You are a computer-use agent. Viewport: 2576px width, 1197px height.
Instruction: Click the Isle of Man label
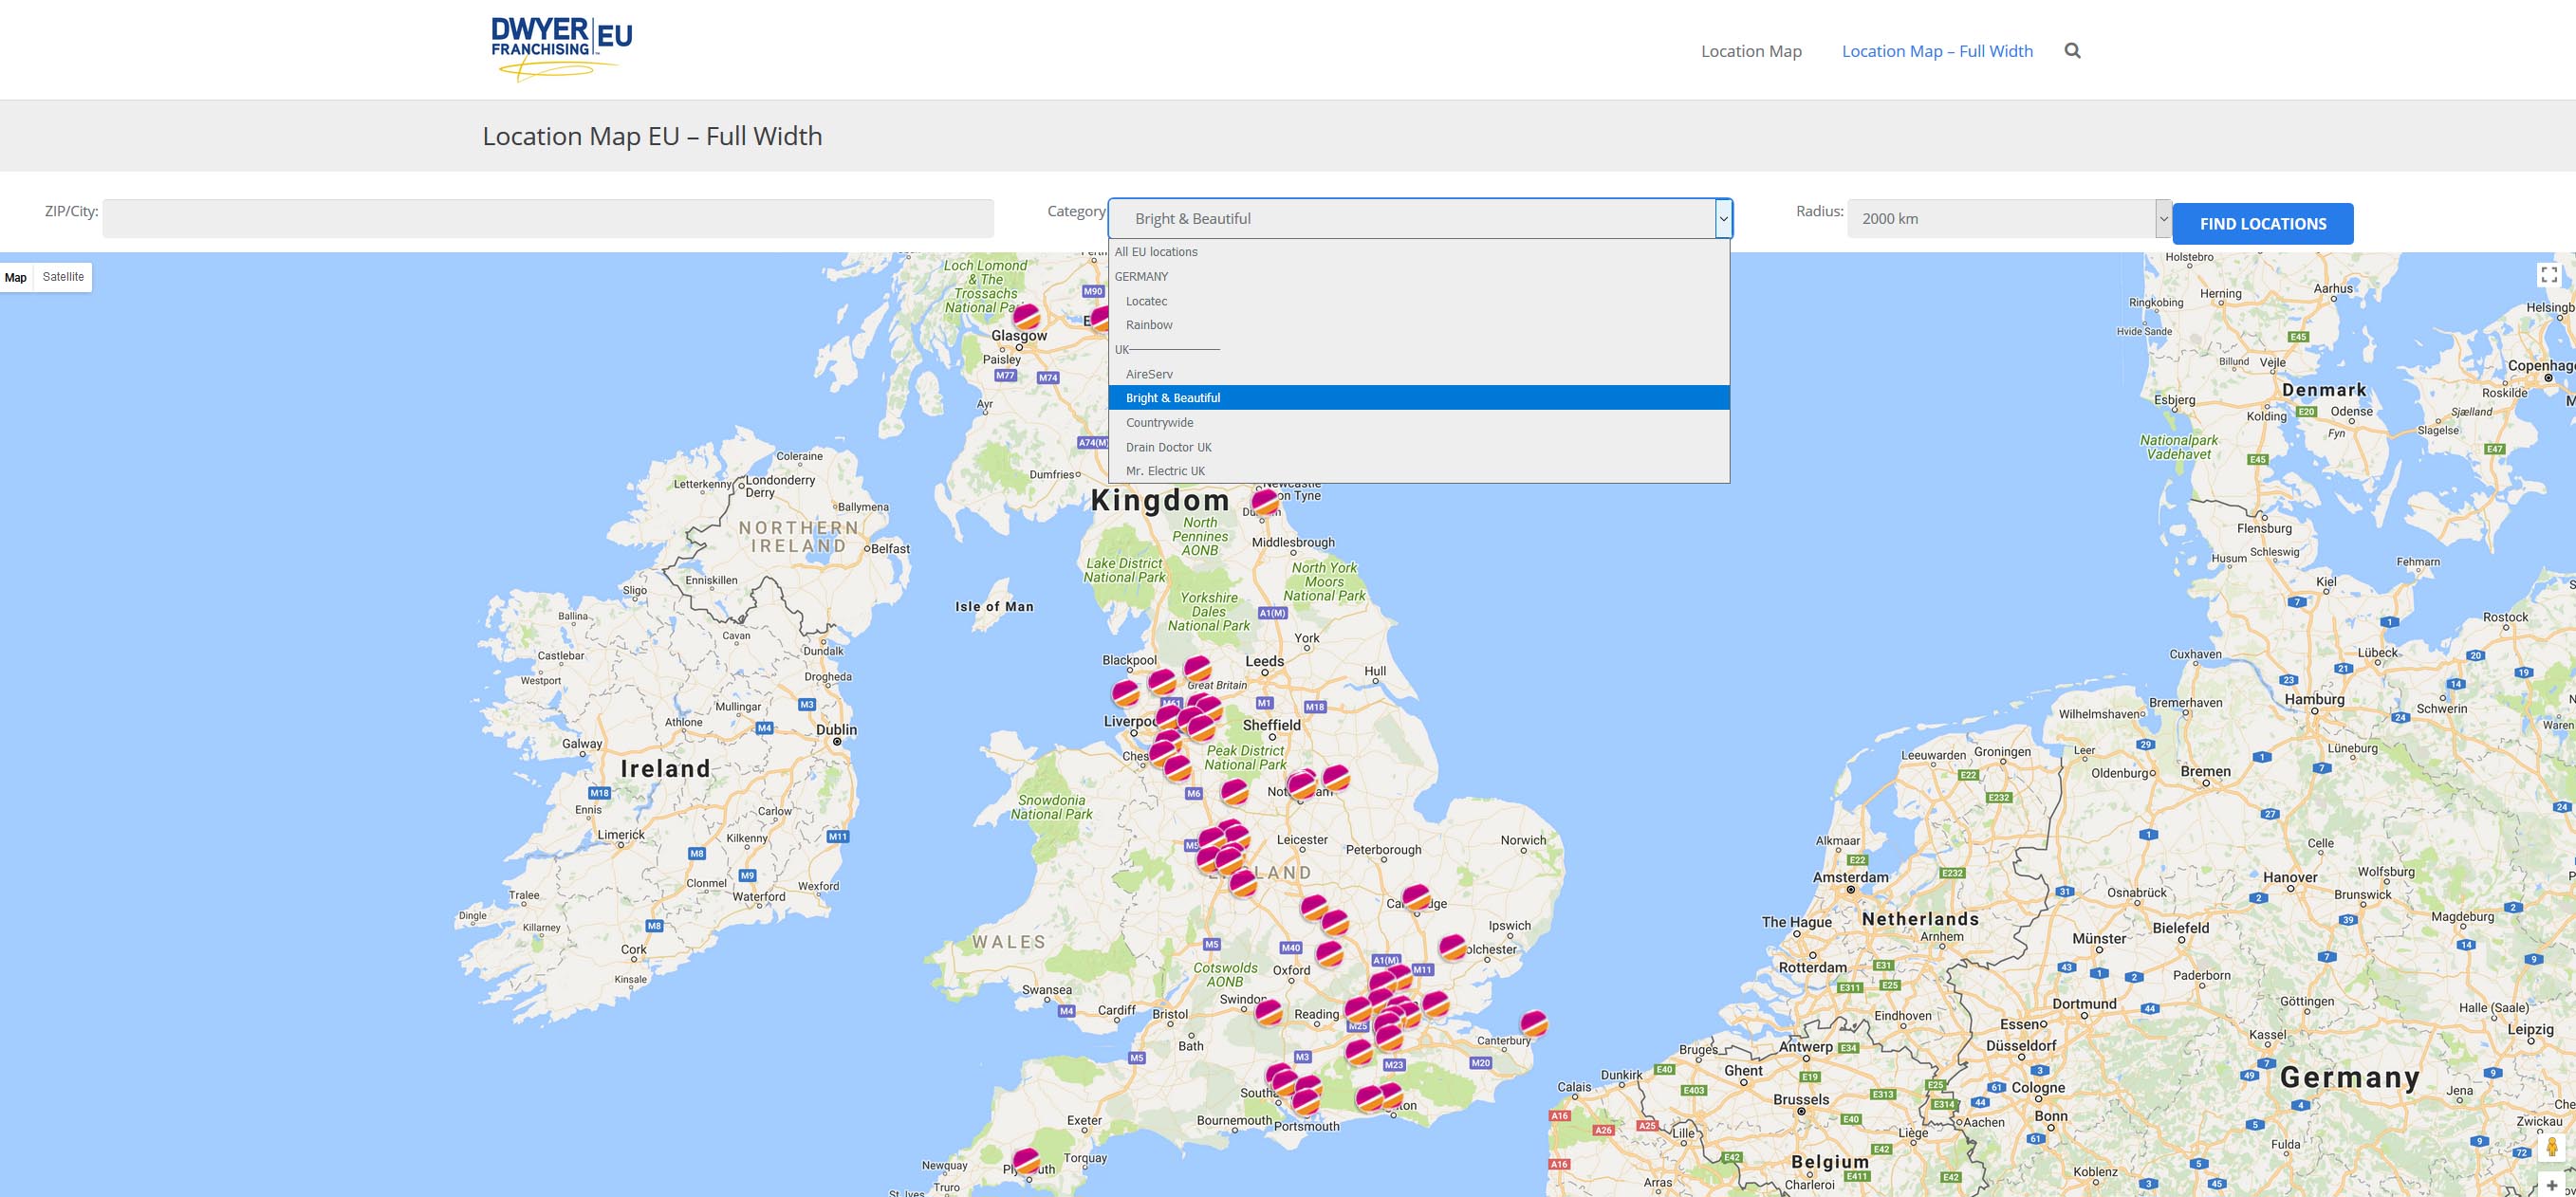point(994,606)
